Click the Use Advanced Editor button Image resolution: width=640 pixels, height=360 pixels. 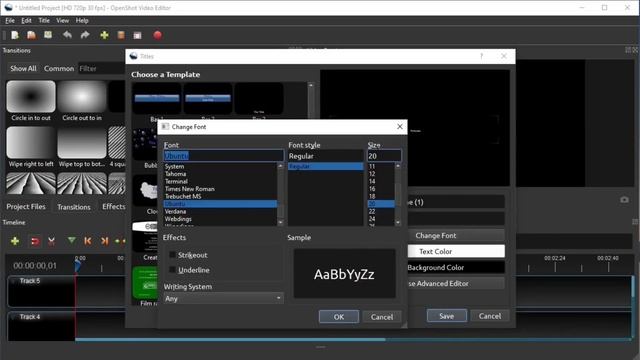[456, 283]
